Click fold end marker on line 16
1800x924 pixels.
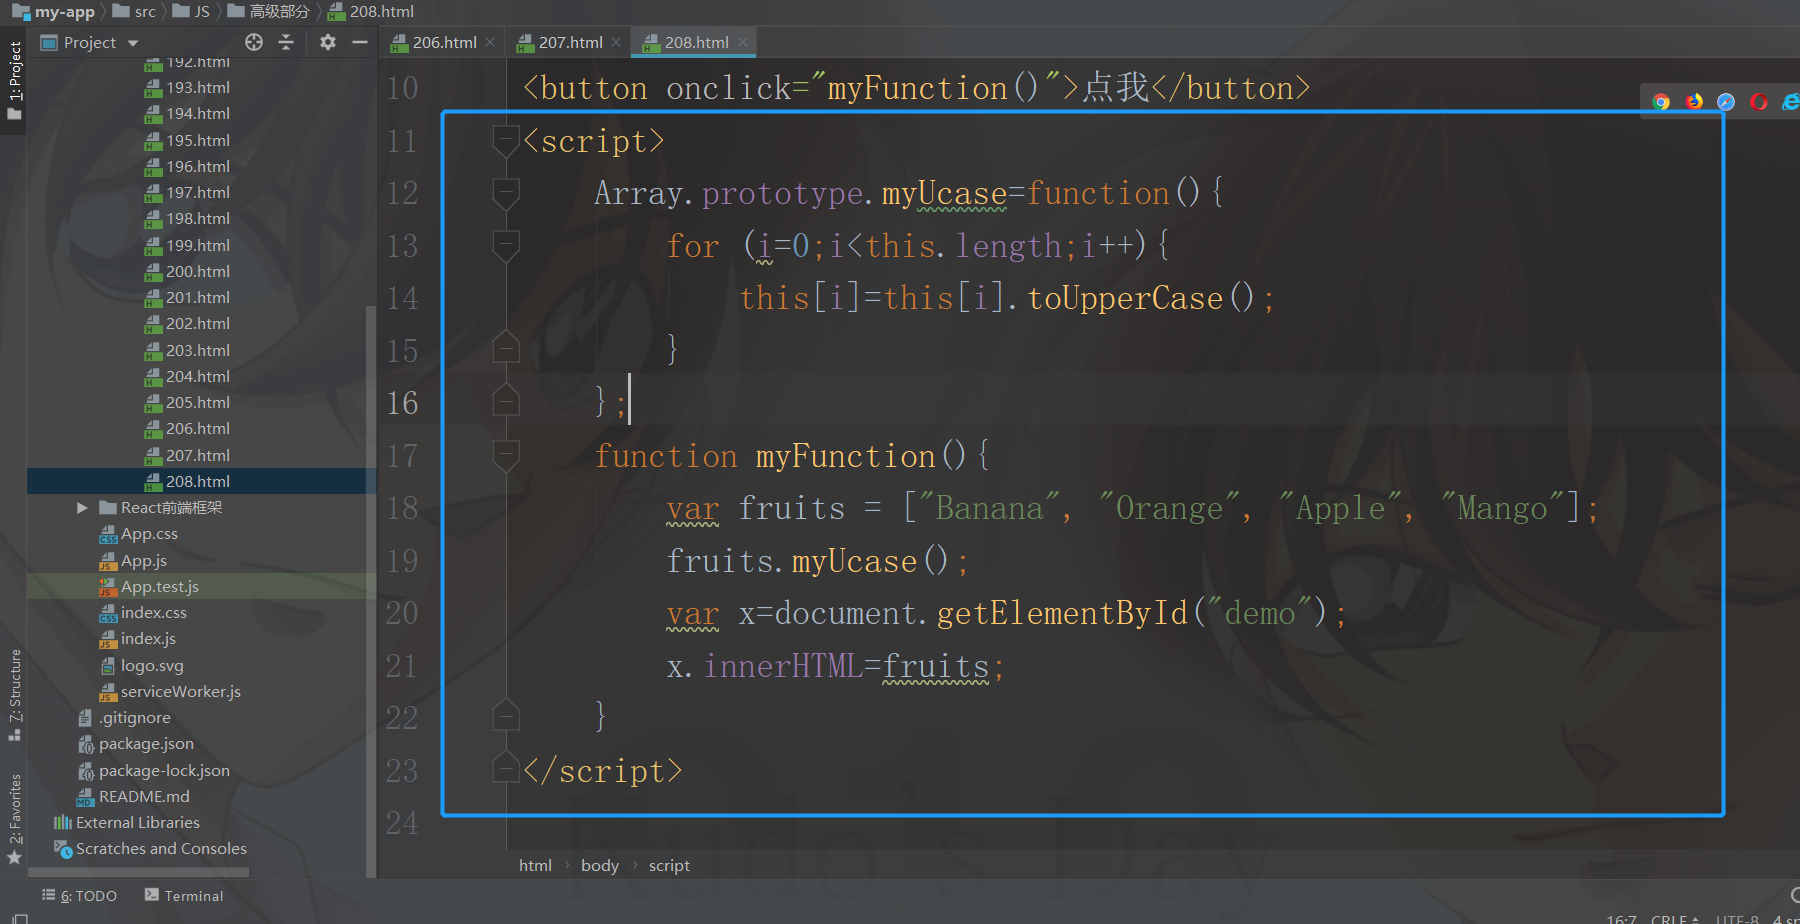pyautogui.click(x=506, y=399)
